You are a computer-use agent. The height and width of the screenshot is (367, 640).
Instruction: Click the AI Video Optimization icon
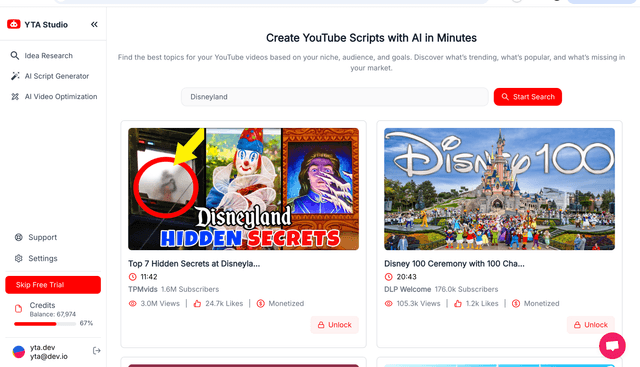[x=15, y=96]
